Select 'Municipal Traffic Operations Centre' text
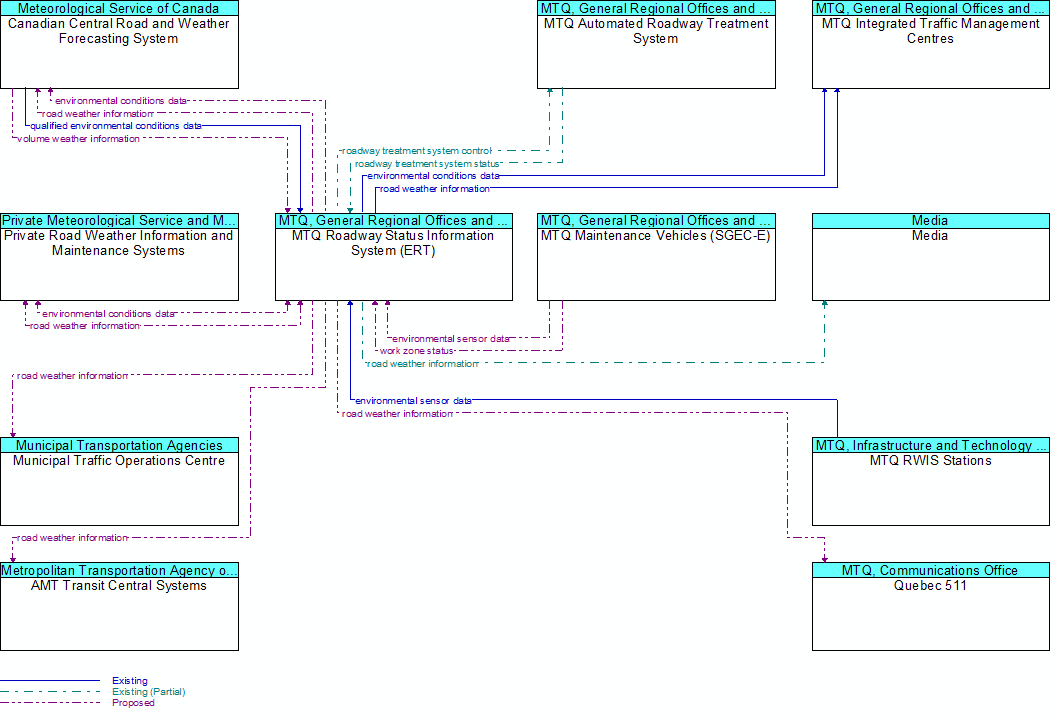 119,461
